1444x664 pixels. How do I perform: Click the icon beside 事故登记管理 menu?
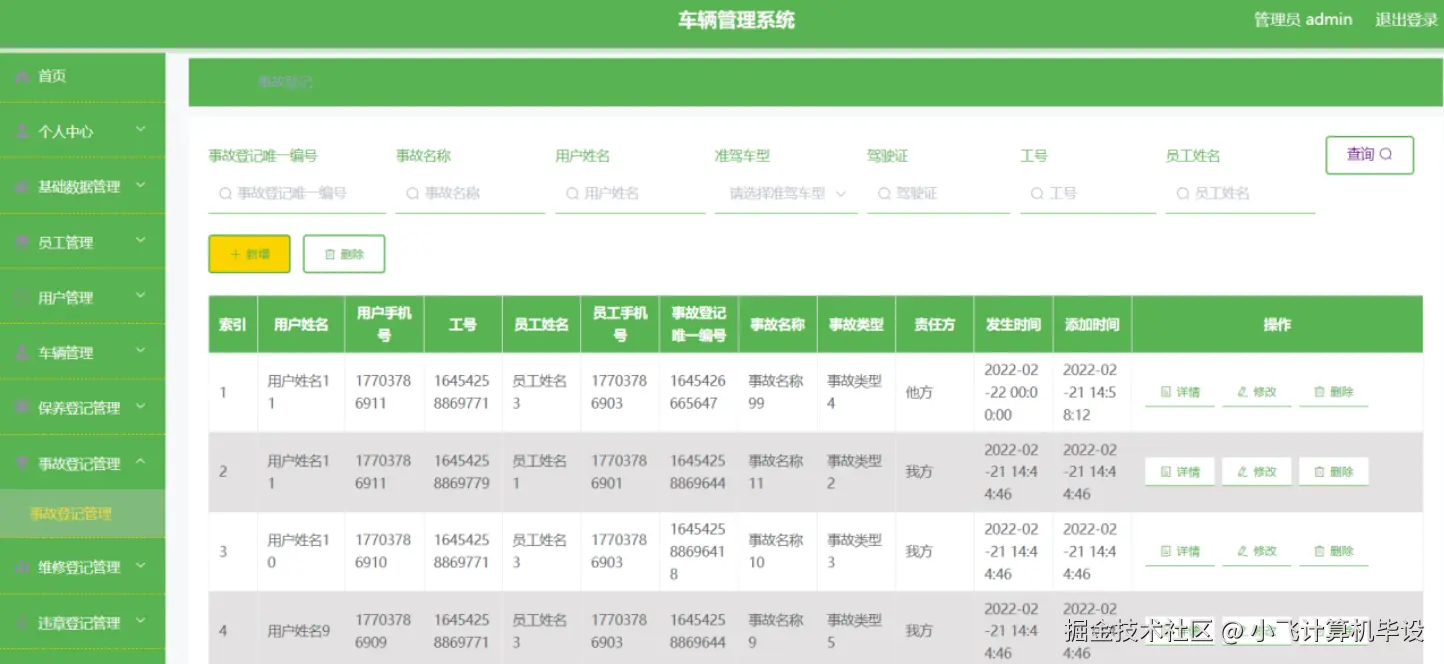click(23, 463)
